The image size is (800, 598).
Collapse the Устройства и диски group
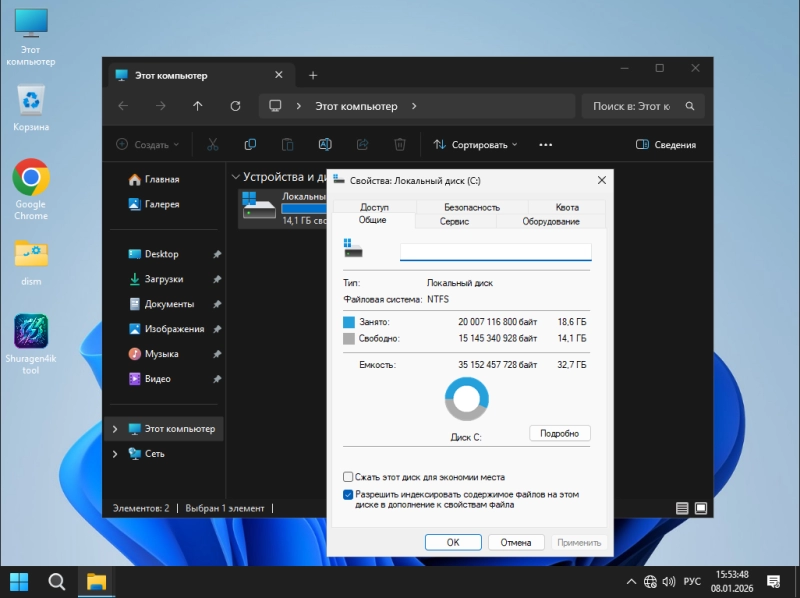coord(236,177)
